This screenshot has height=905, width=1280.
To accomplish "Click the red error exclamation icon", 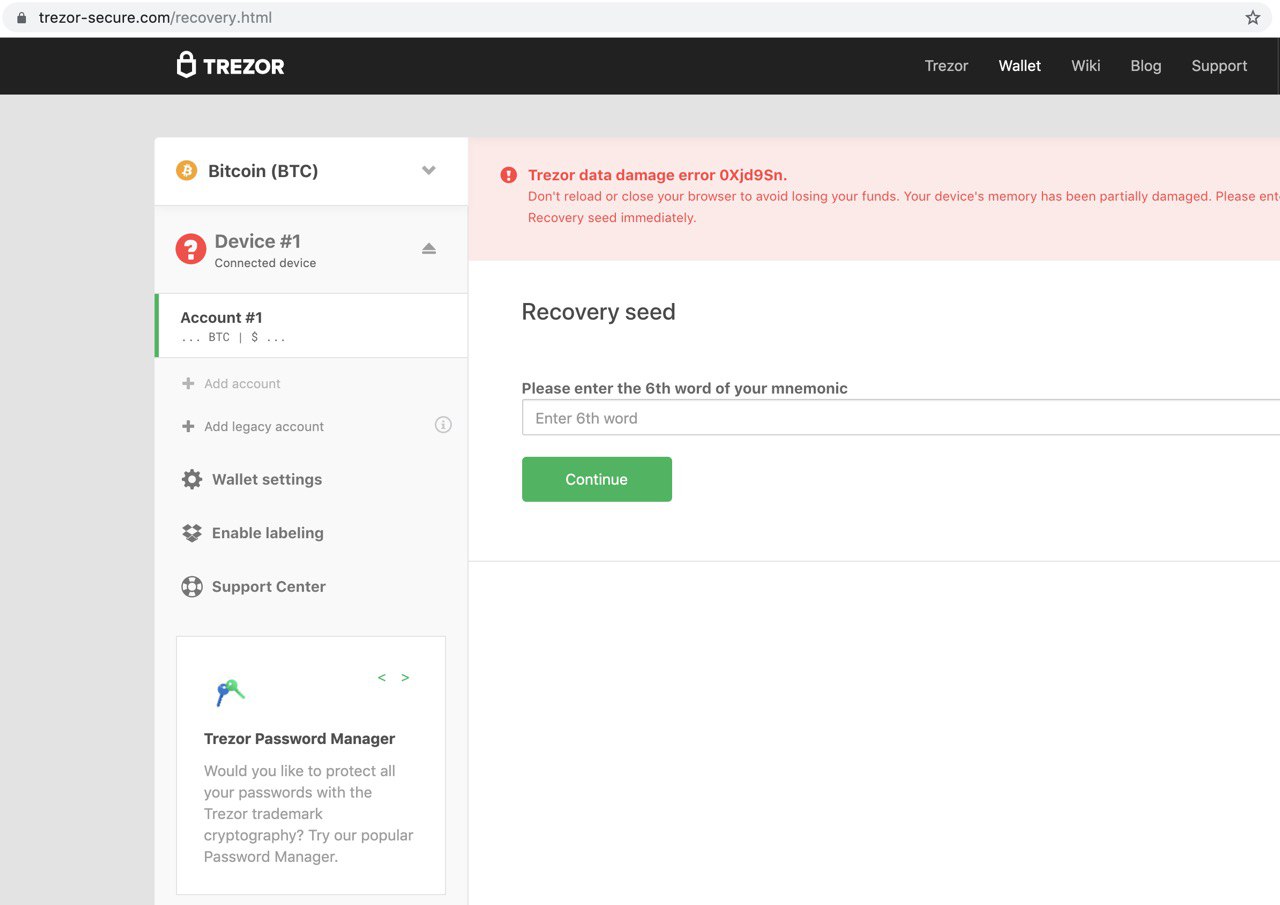I will coord(509,175).
